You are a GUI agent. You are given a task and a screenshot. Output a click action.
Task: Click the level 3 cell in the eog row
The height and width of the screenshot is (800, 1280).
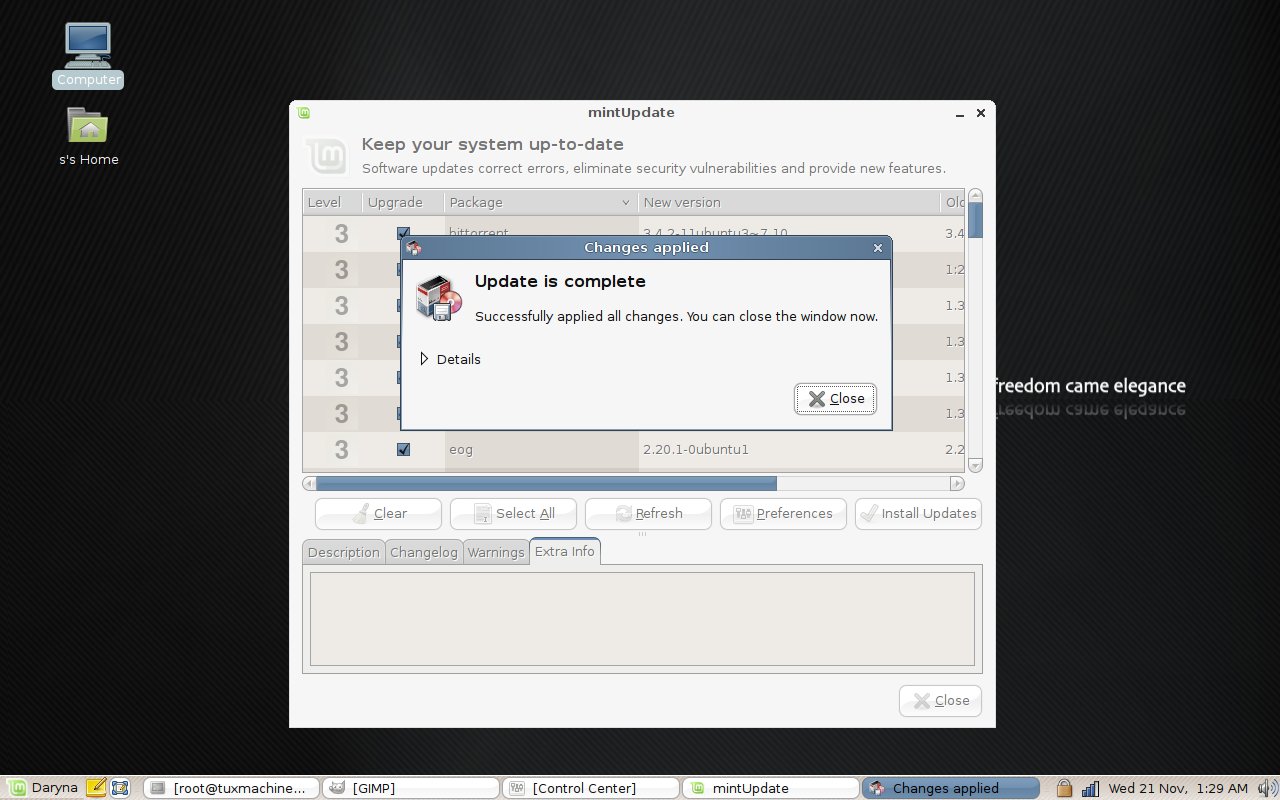pyautogui.click(x=341, y=450)
